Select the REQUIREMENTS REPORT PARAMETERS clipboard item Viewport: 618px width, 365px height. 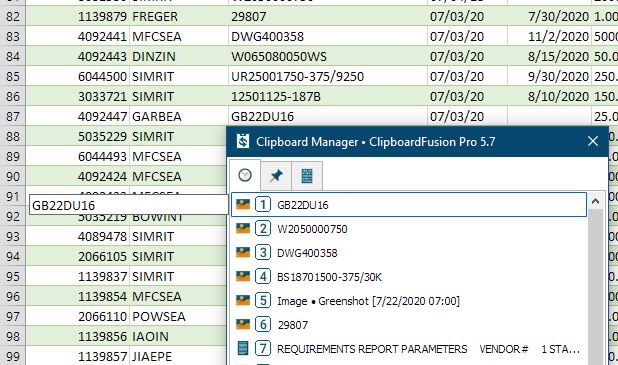coord(409,349)
